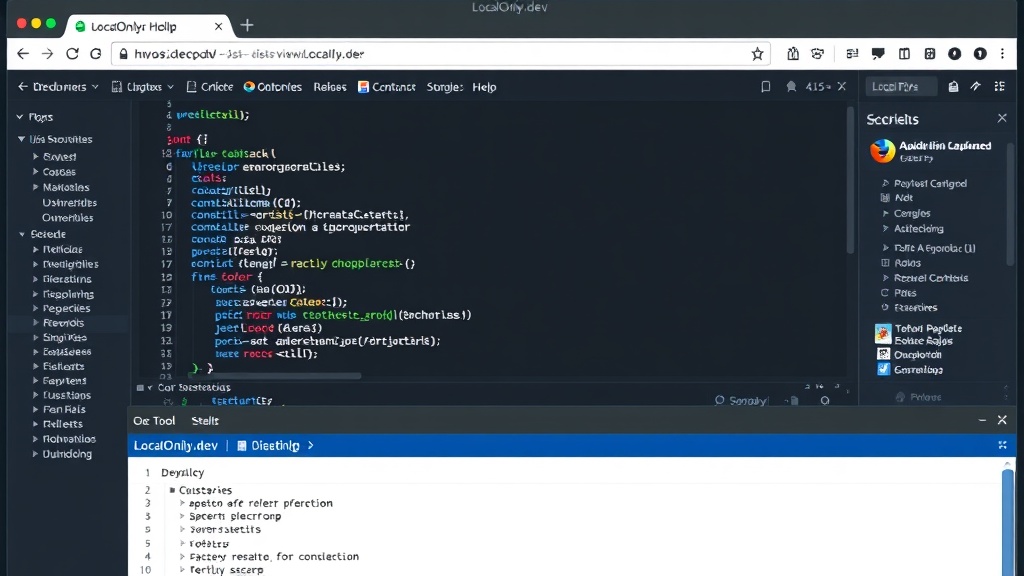Click the grid list icon at the toolbar end

999,87
